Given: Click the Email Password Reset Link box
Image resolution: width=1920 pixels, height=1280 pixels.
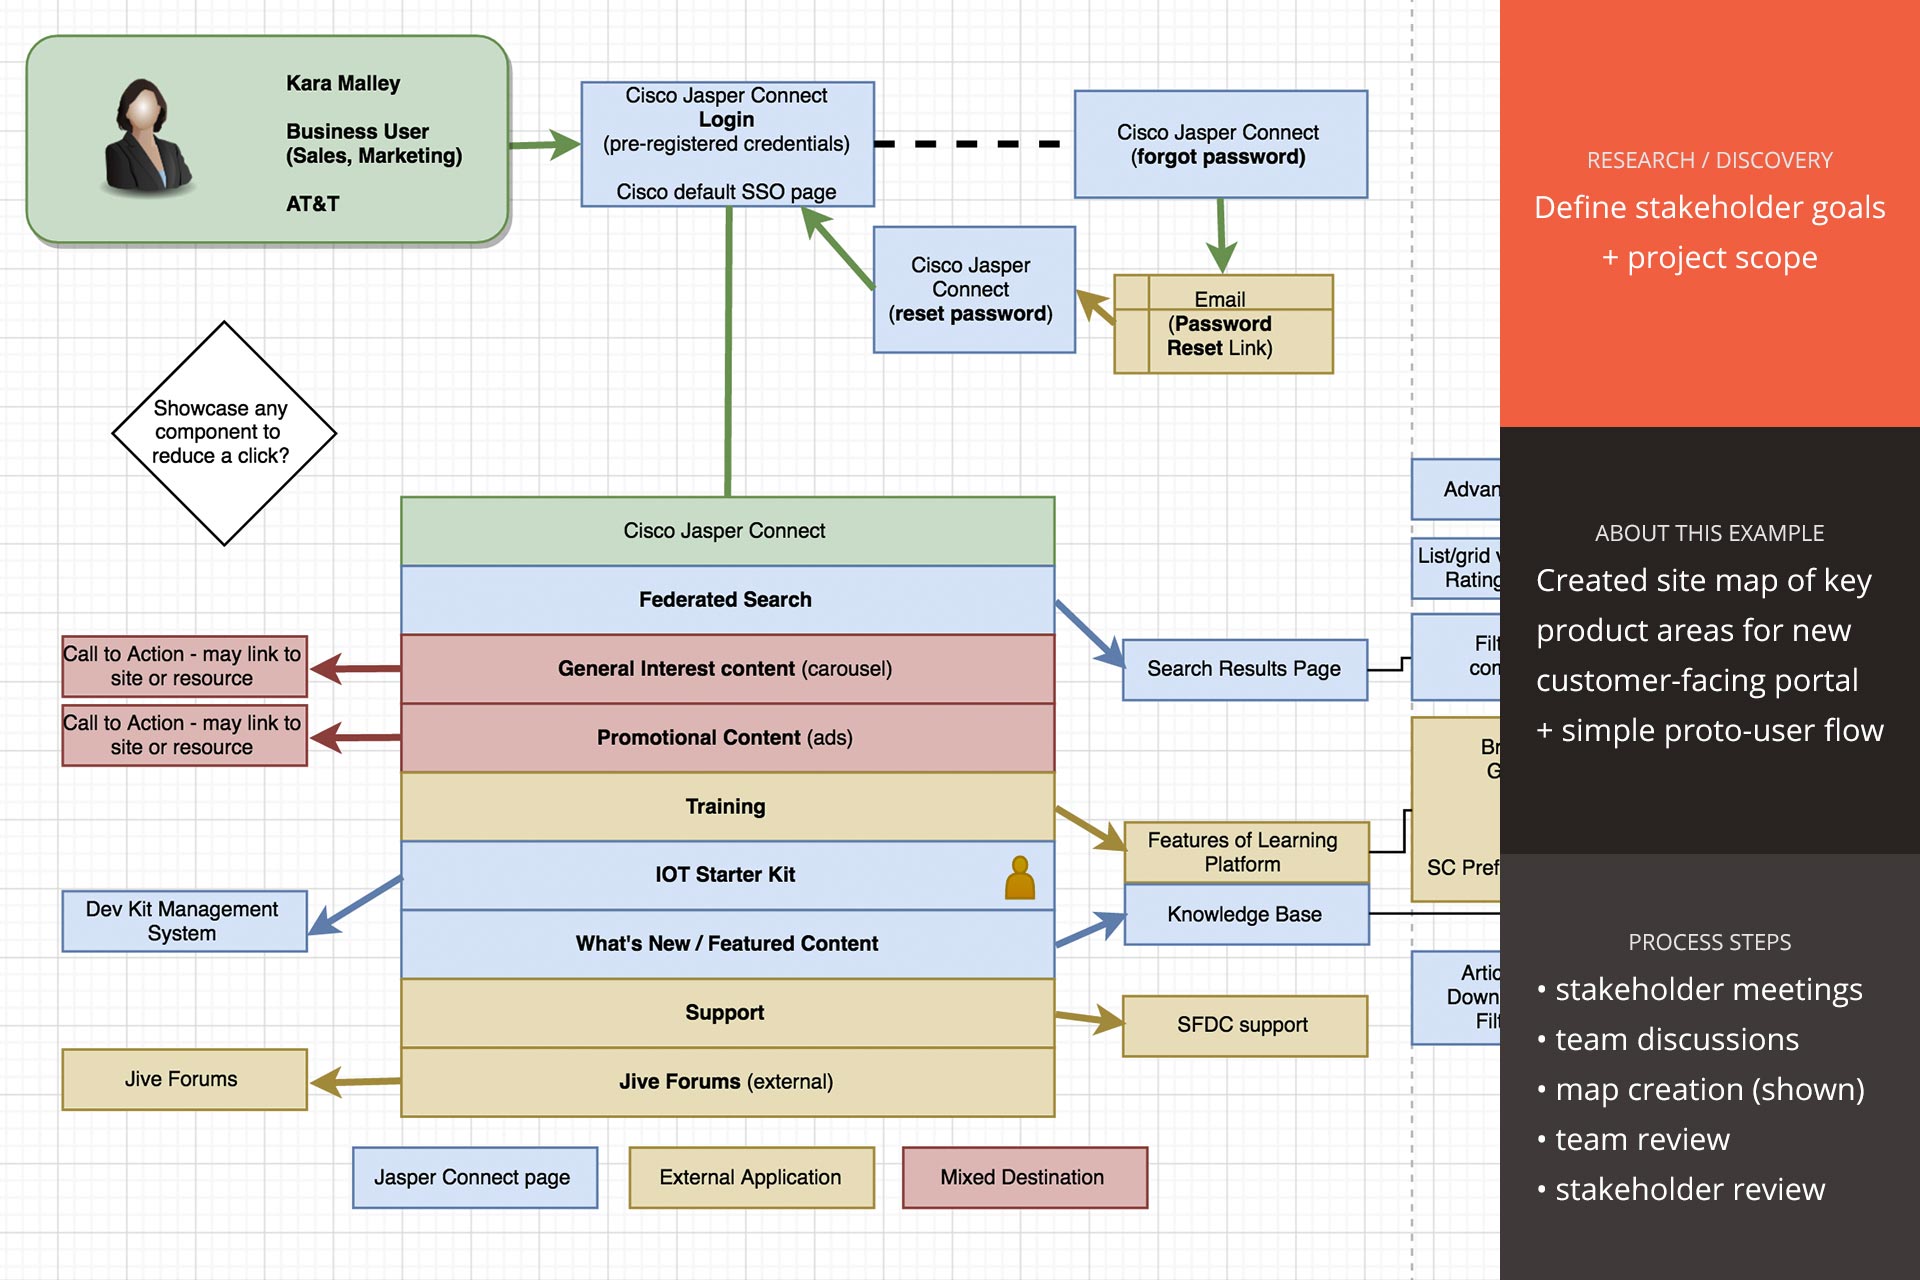Looking at the screenshot, I should click(1223, 324).
